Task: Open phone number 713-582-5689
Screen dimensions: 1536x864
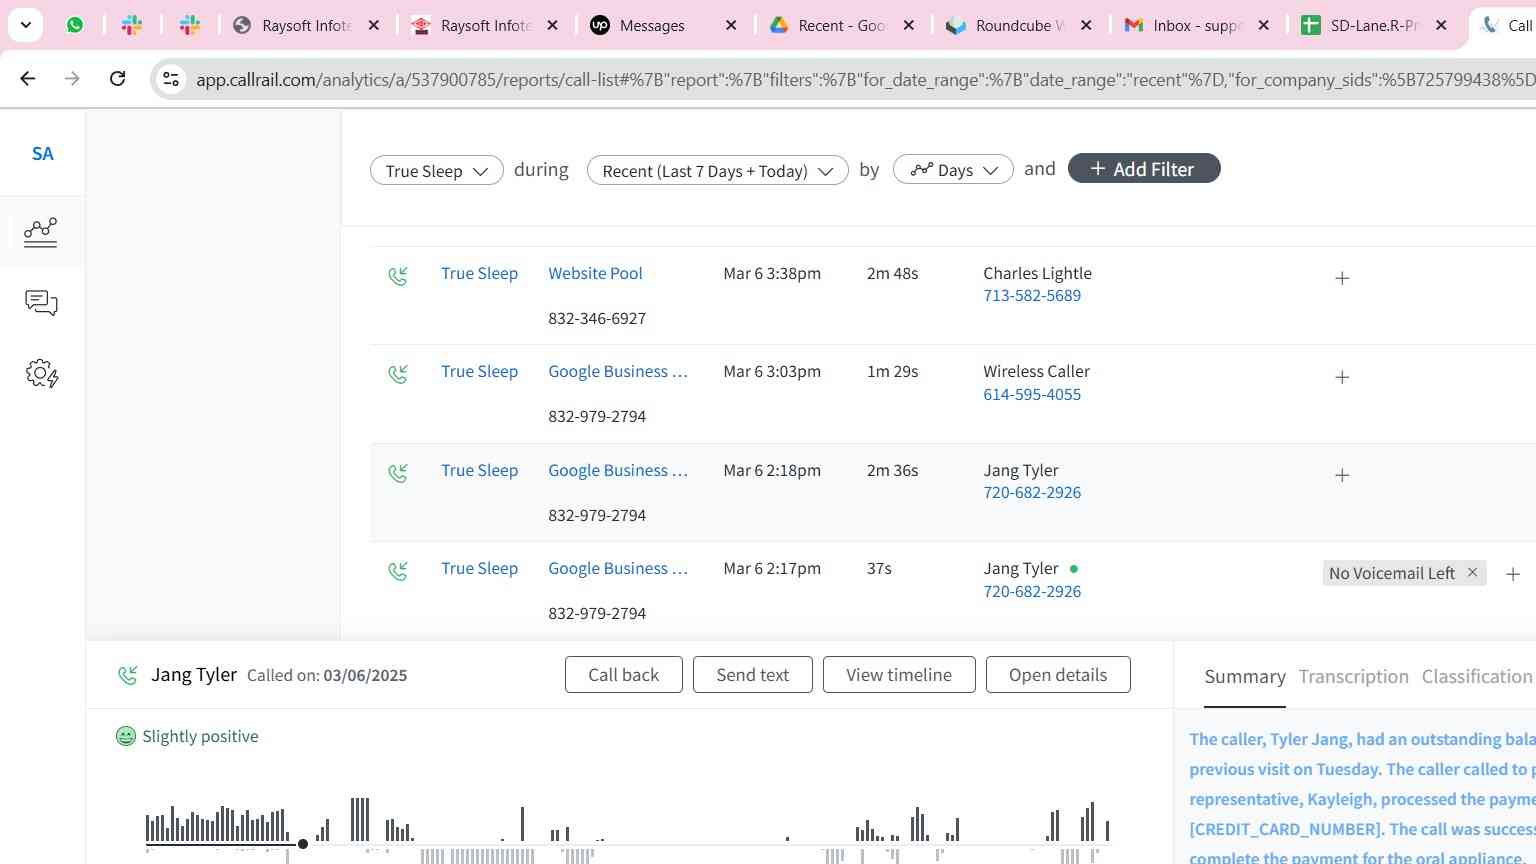Action: coord(1032,296)
